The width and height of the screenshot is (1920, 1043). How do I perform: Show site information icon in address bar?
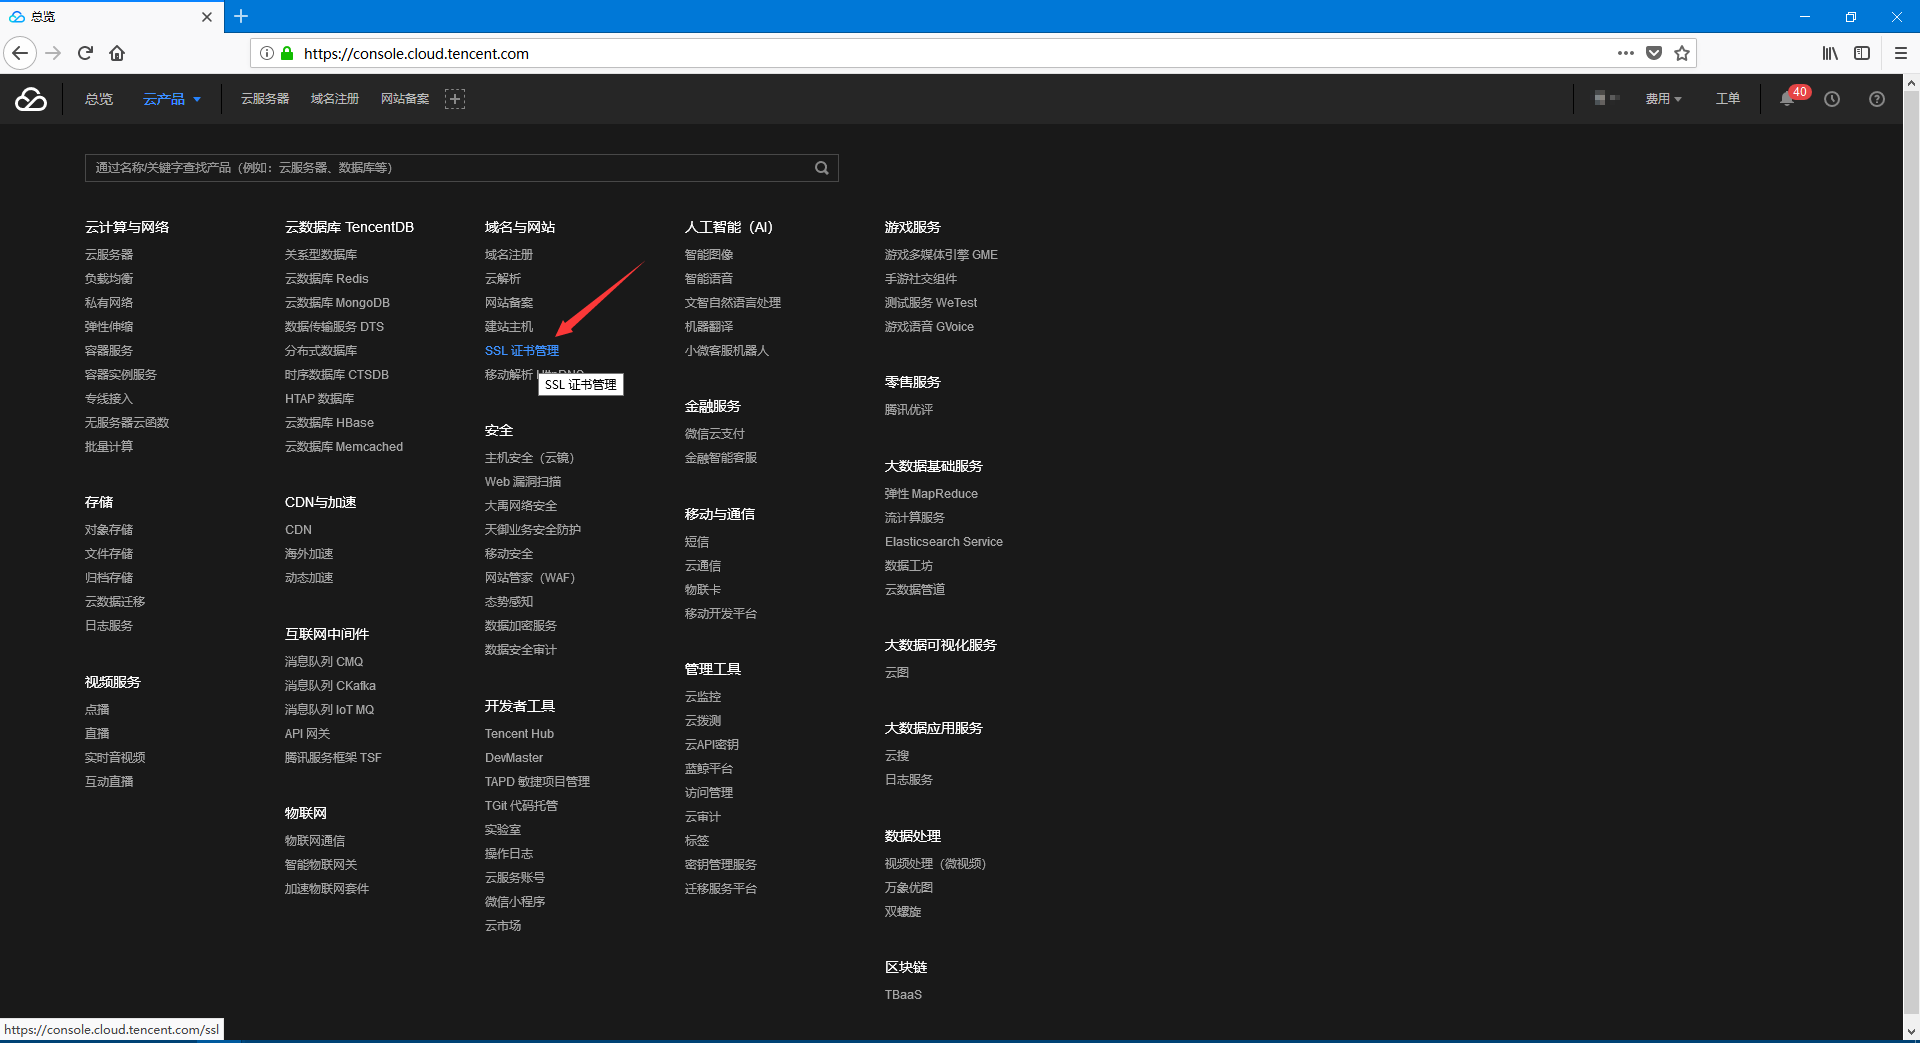(266, 53)
